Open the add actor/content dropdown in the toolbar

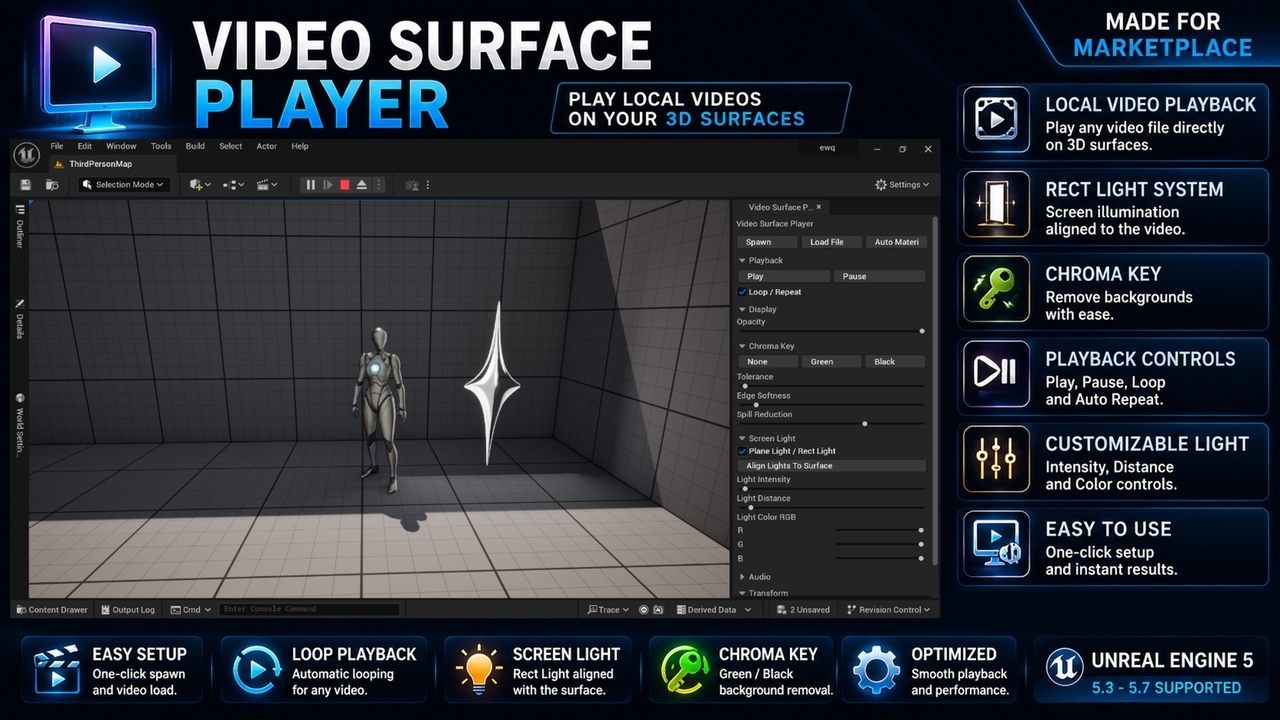[x=200, y=185]
